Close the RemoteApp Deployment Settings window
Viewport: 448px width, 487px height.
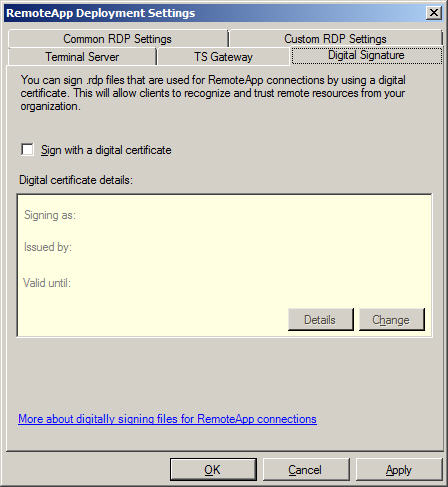tap(434, 13)
